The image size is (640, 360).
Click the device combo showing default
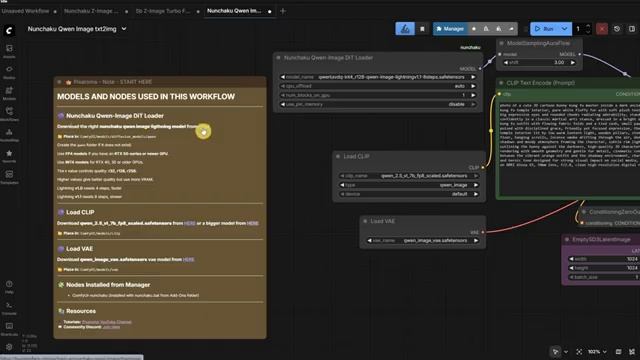pyautogui.click(x=409, y=194)
